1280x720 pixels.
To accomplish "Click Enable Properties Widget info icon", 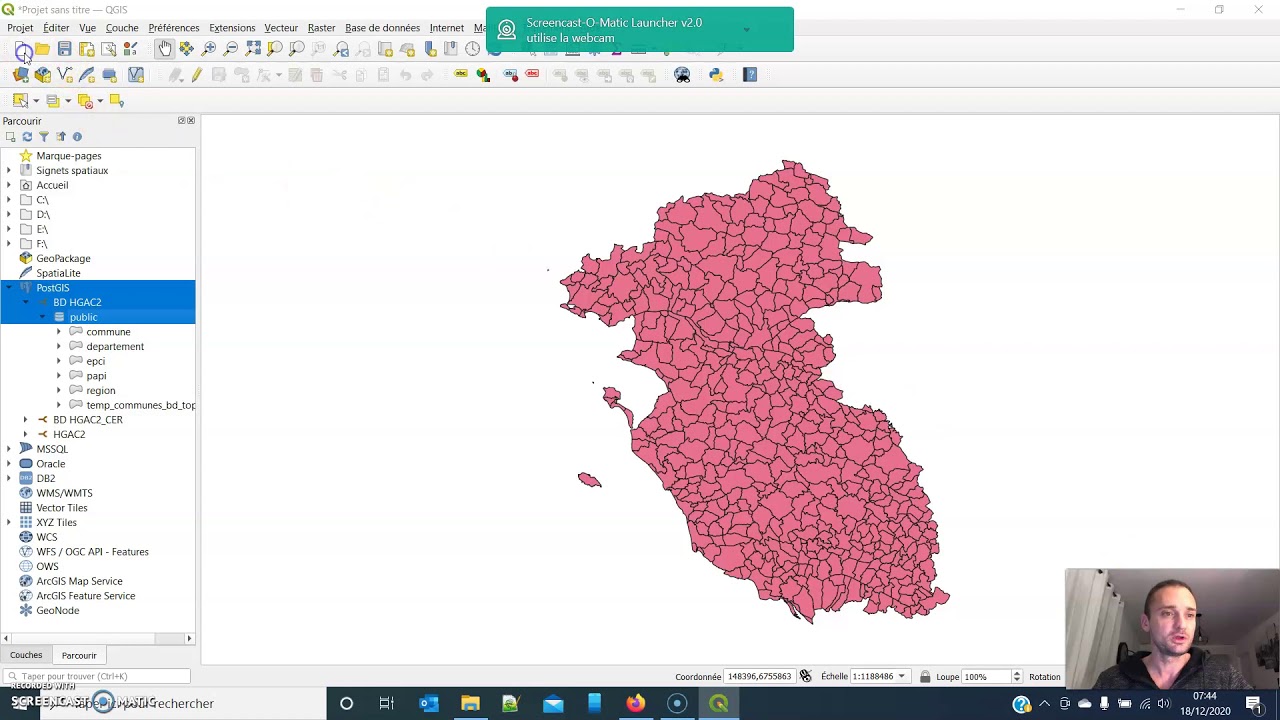I will pos(77,137).
